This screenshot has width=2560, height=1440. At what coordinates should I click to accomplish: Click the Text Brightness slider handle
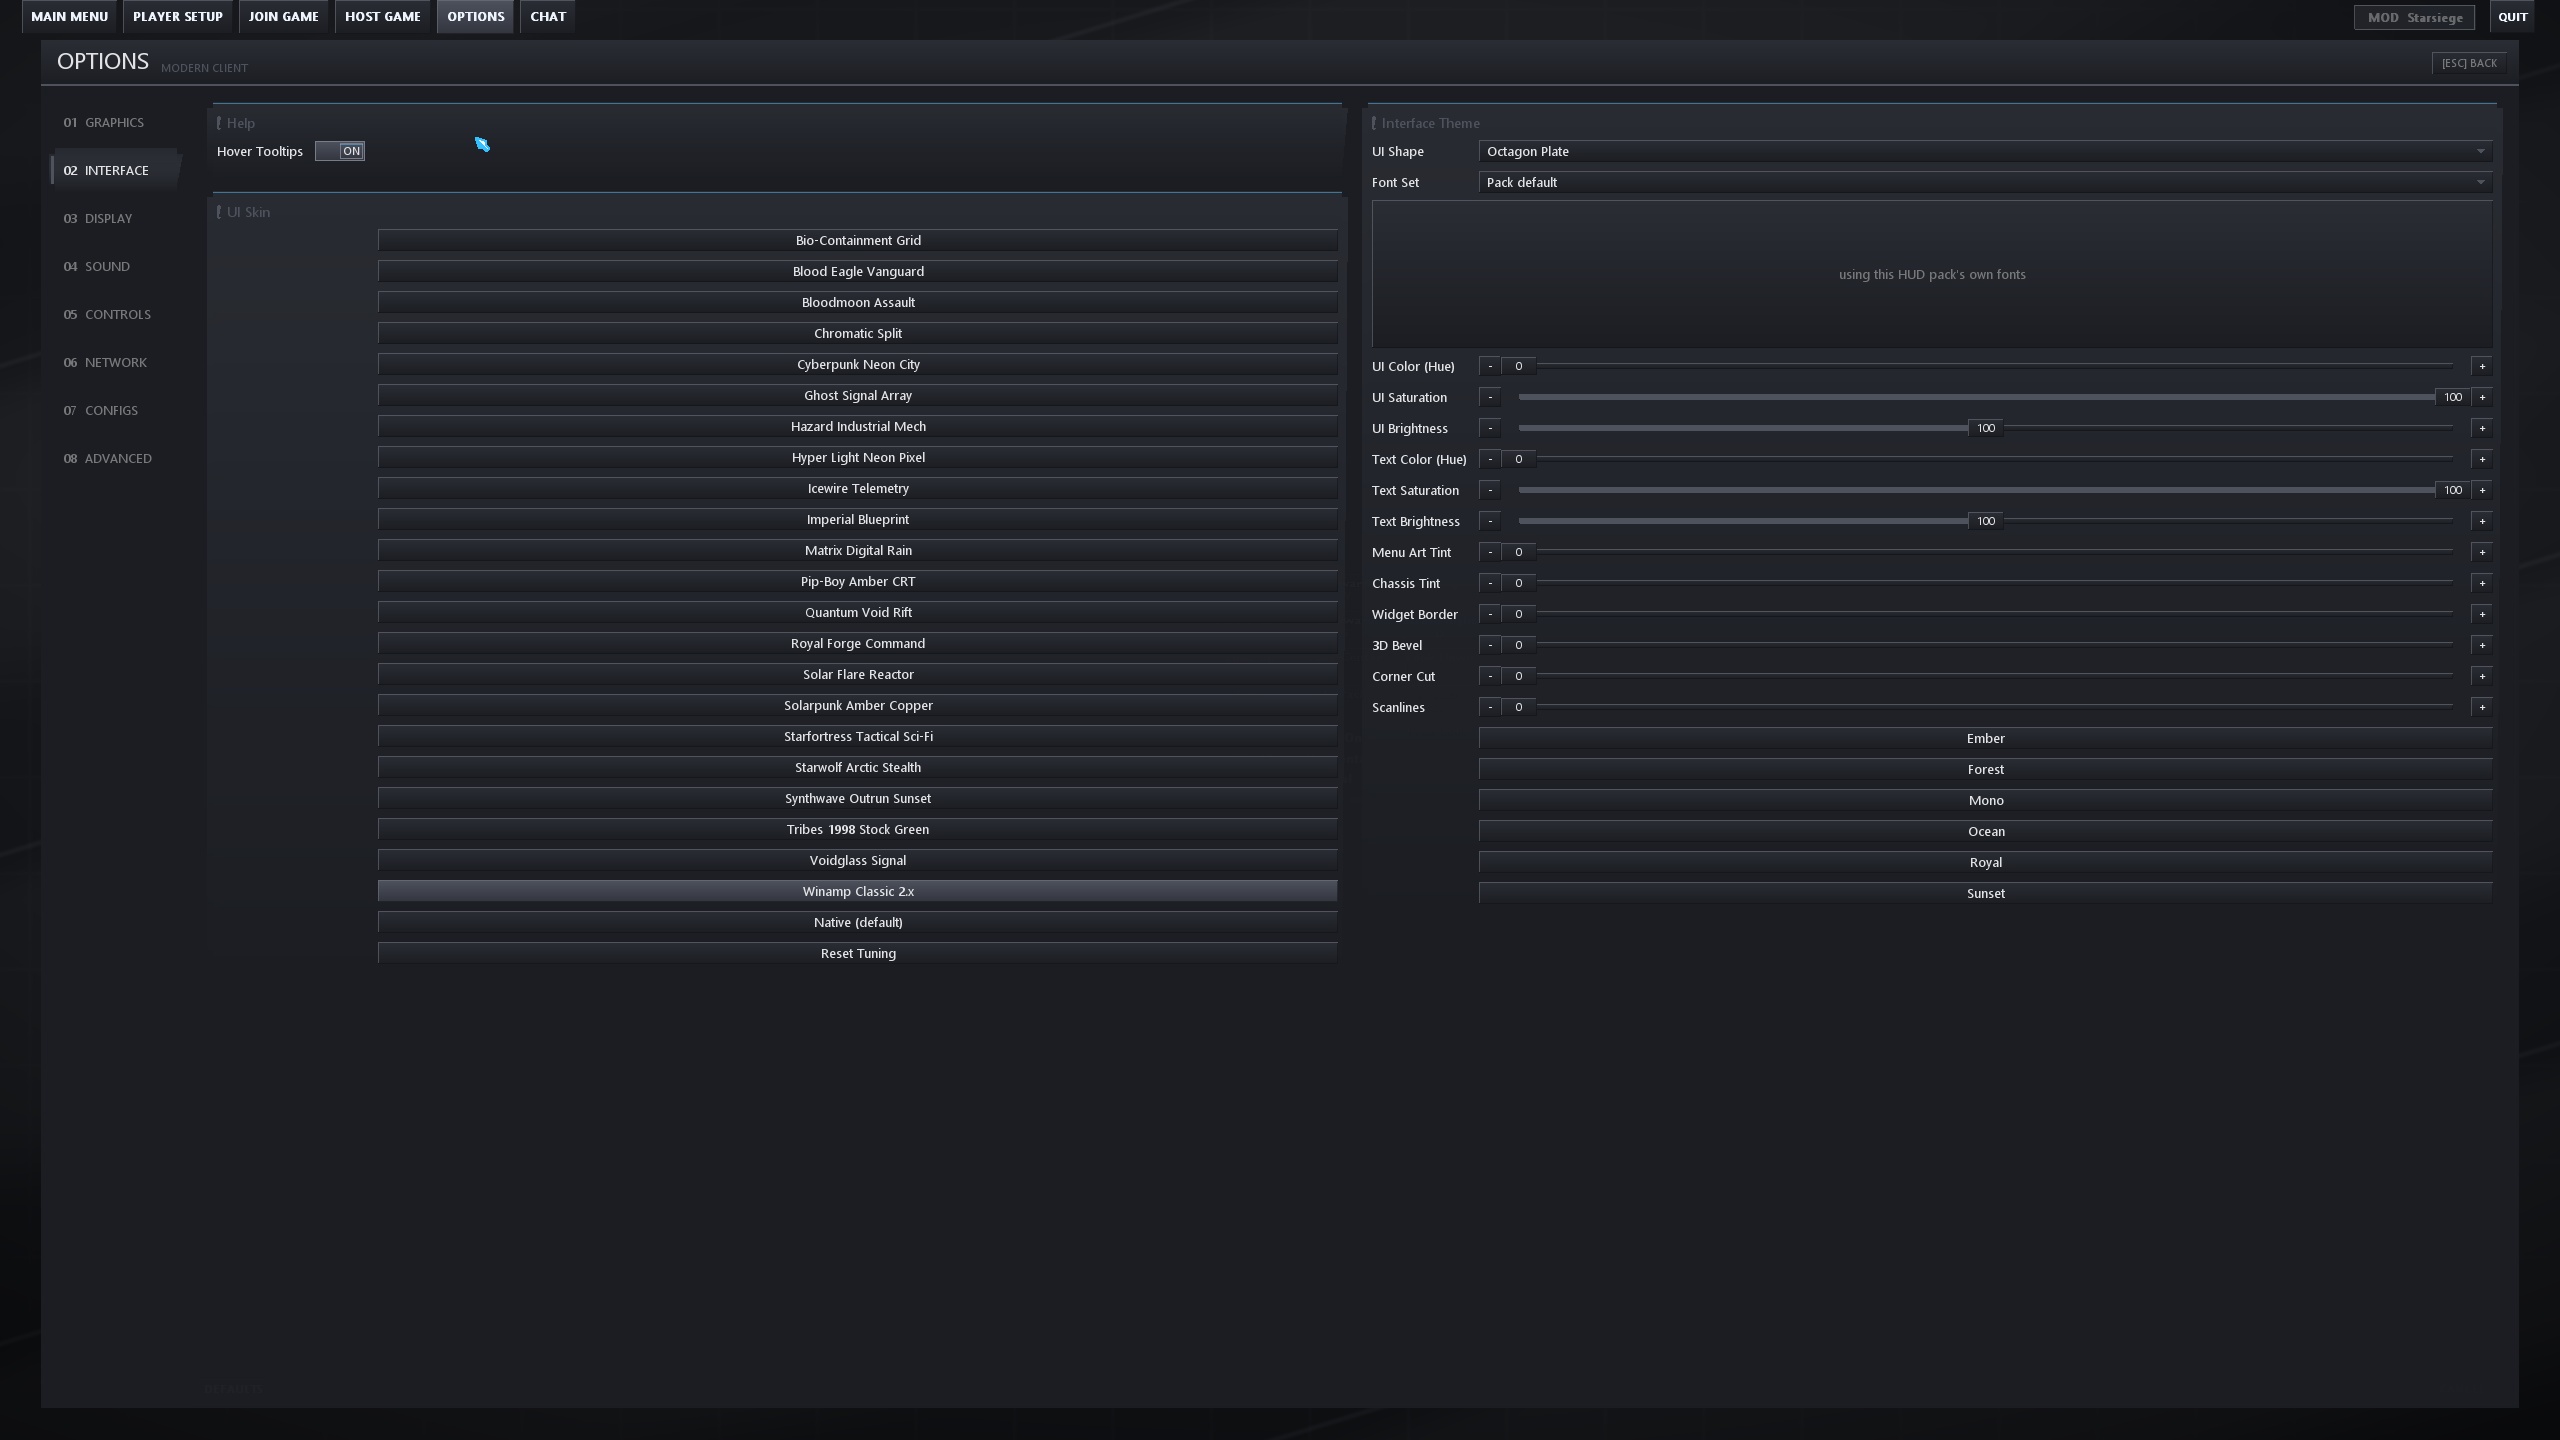click(x=1985, y=521)
